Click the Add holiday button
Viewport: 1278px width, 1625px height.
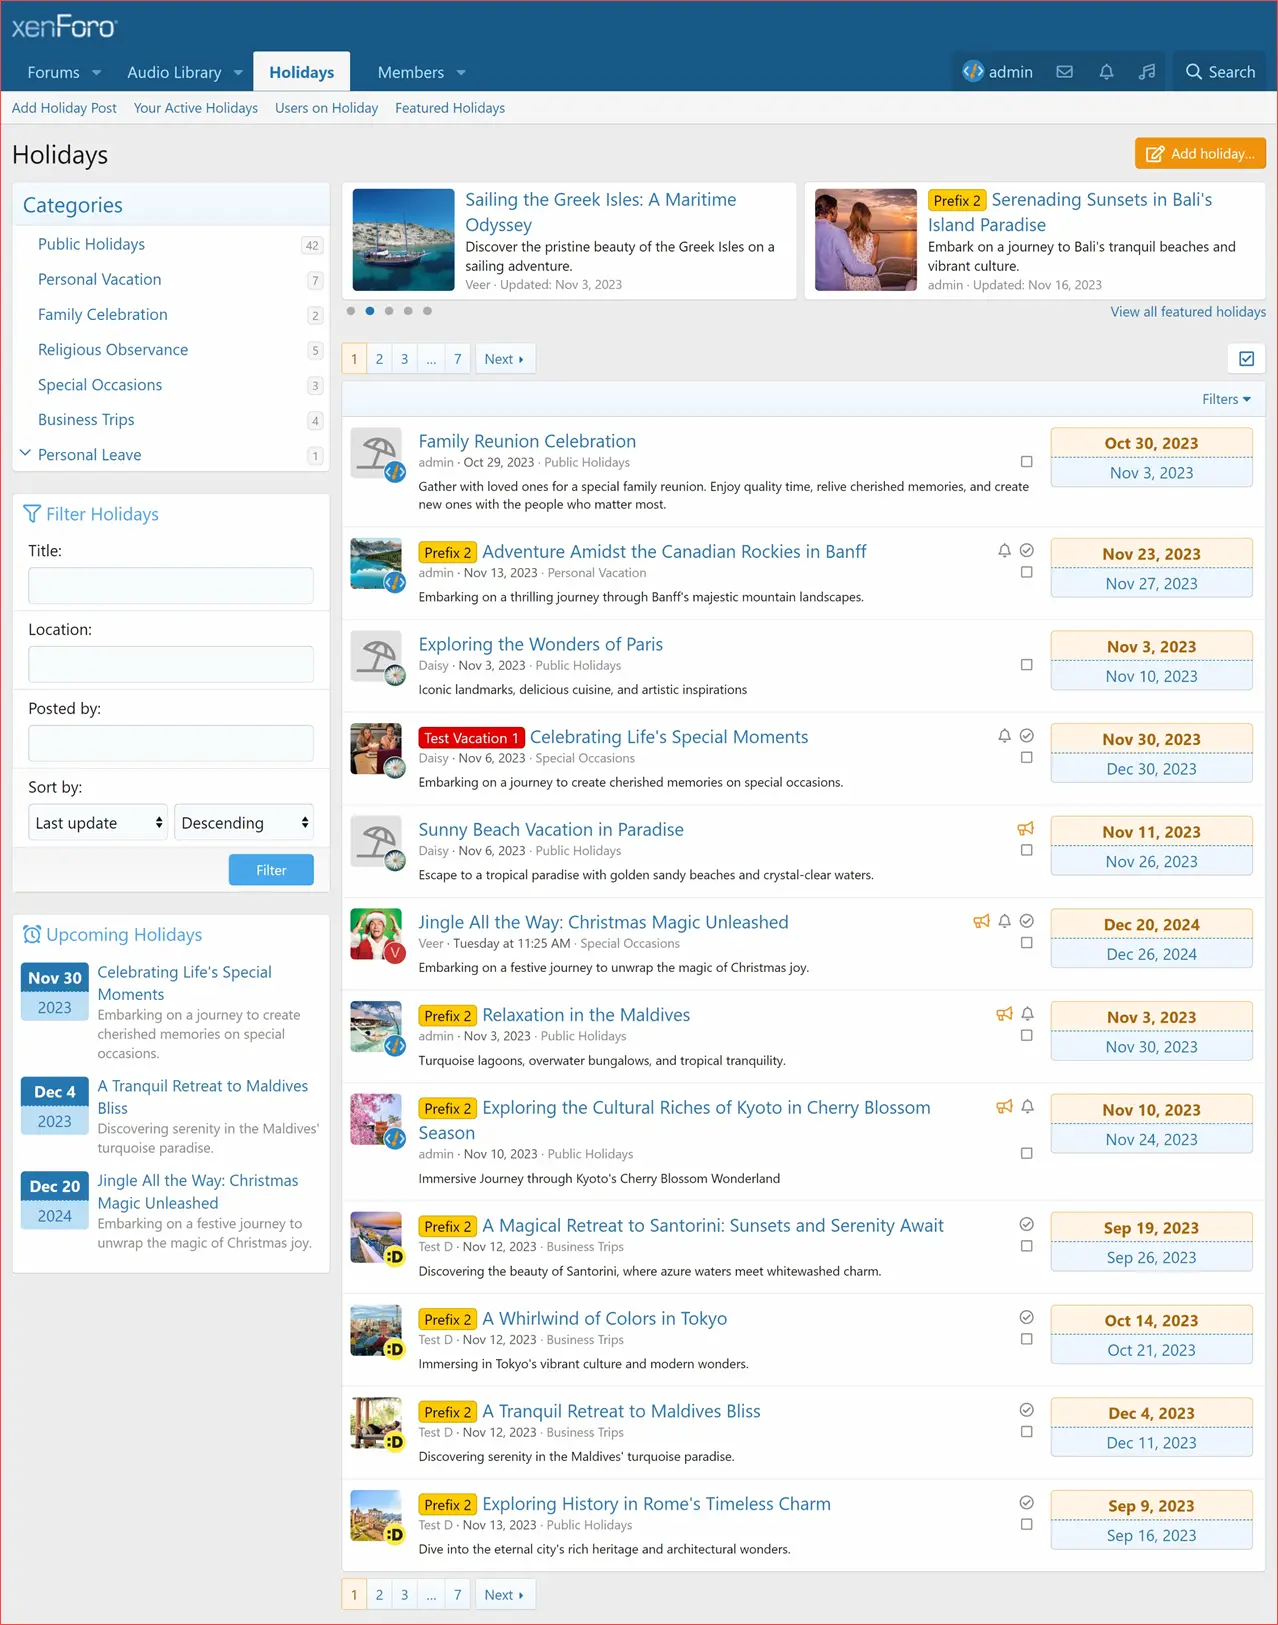(x=1200, y=154)
